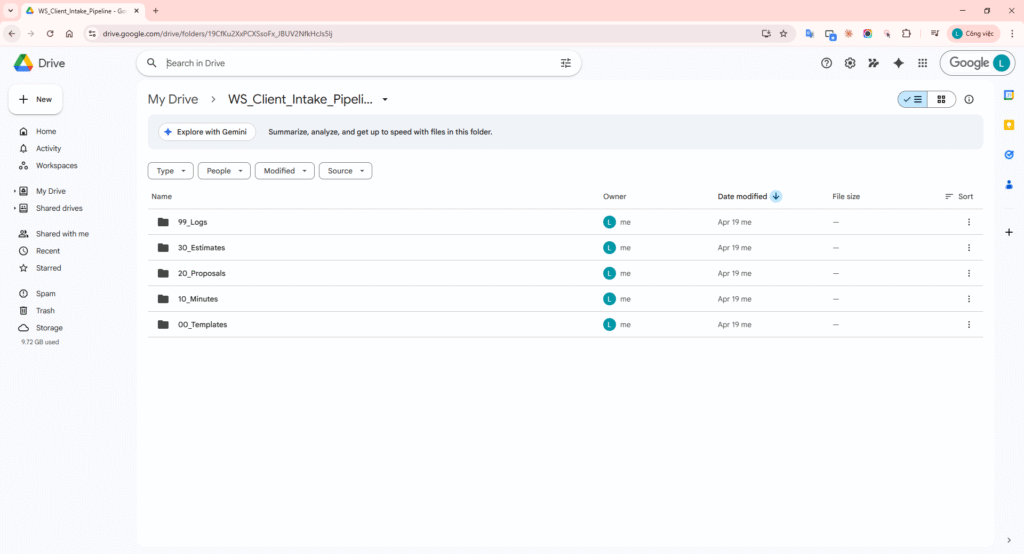Screen dimensions: 1024x554
Task: Open more actions for 99_Logs folder
Action: 968,222
